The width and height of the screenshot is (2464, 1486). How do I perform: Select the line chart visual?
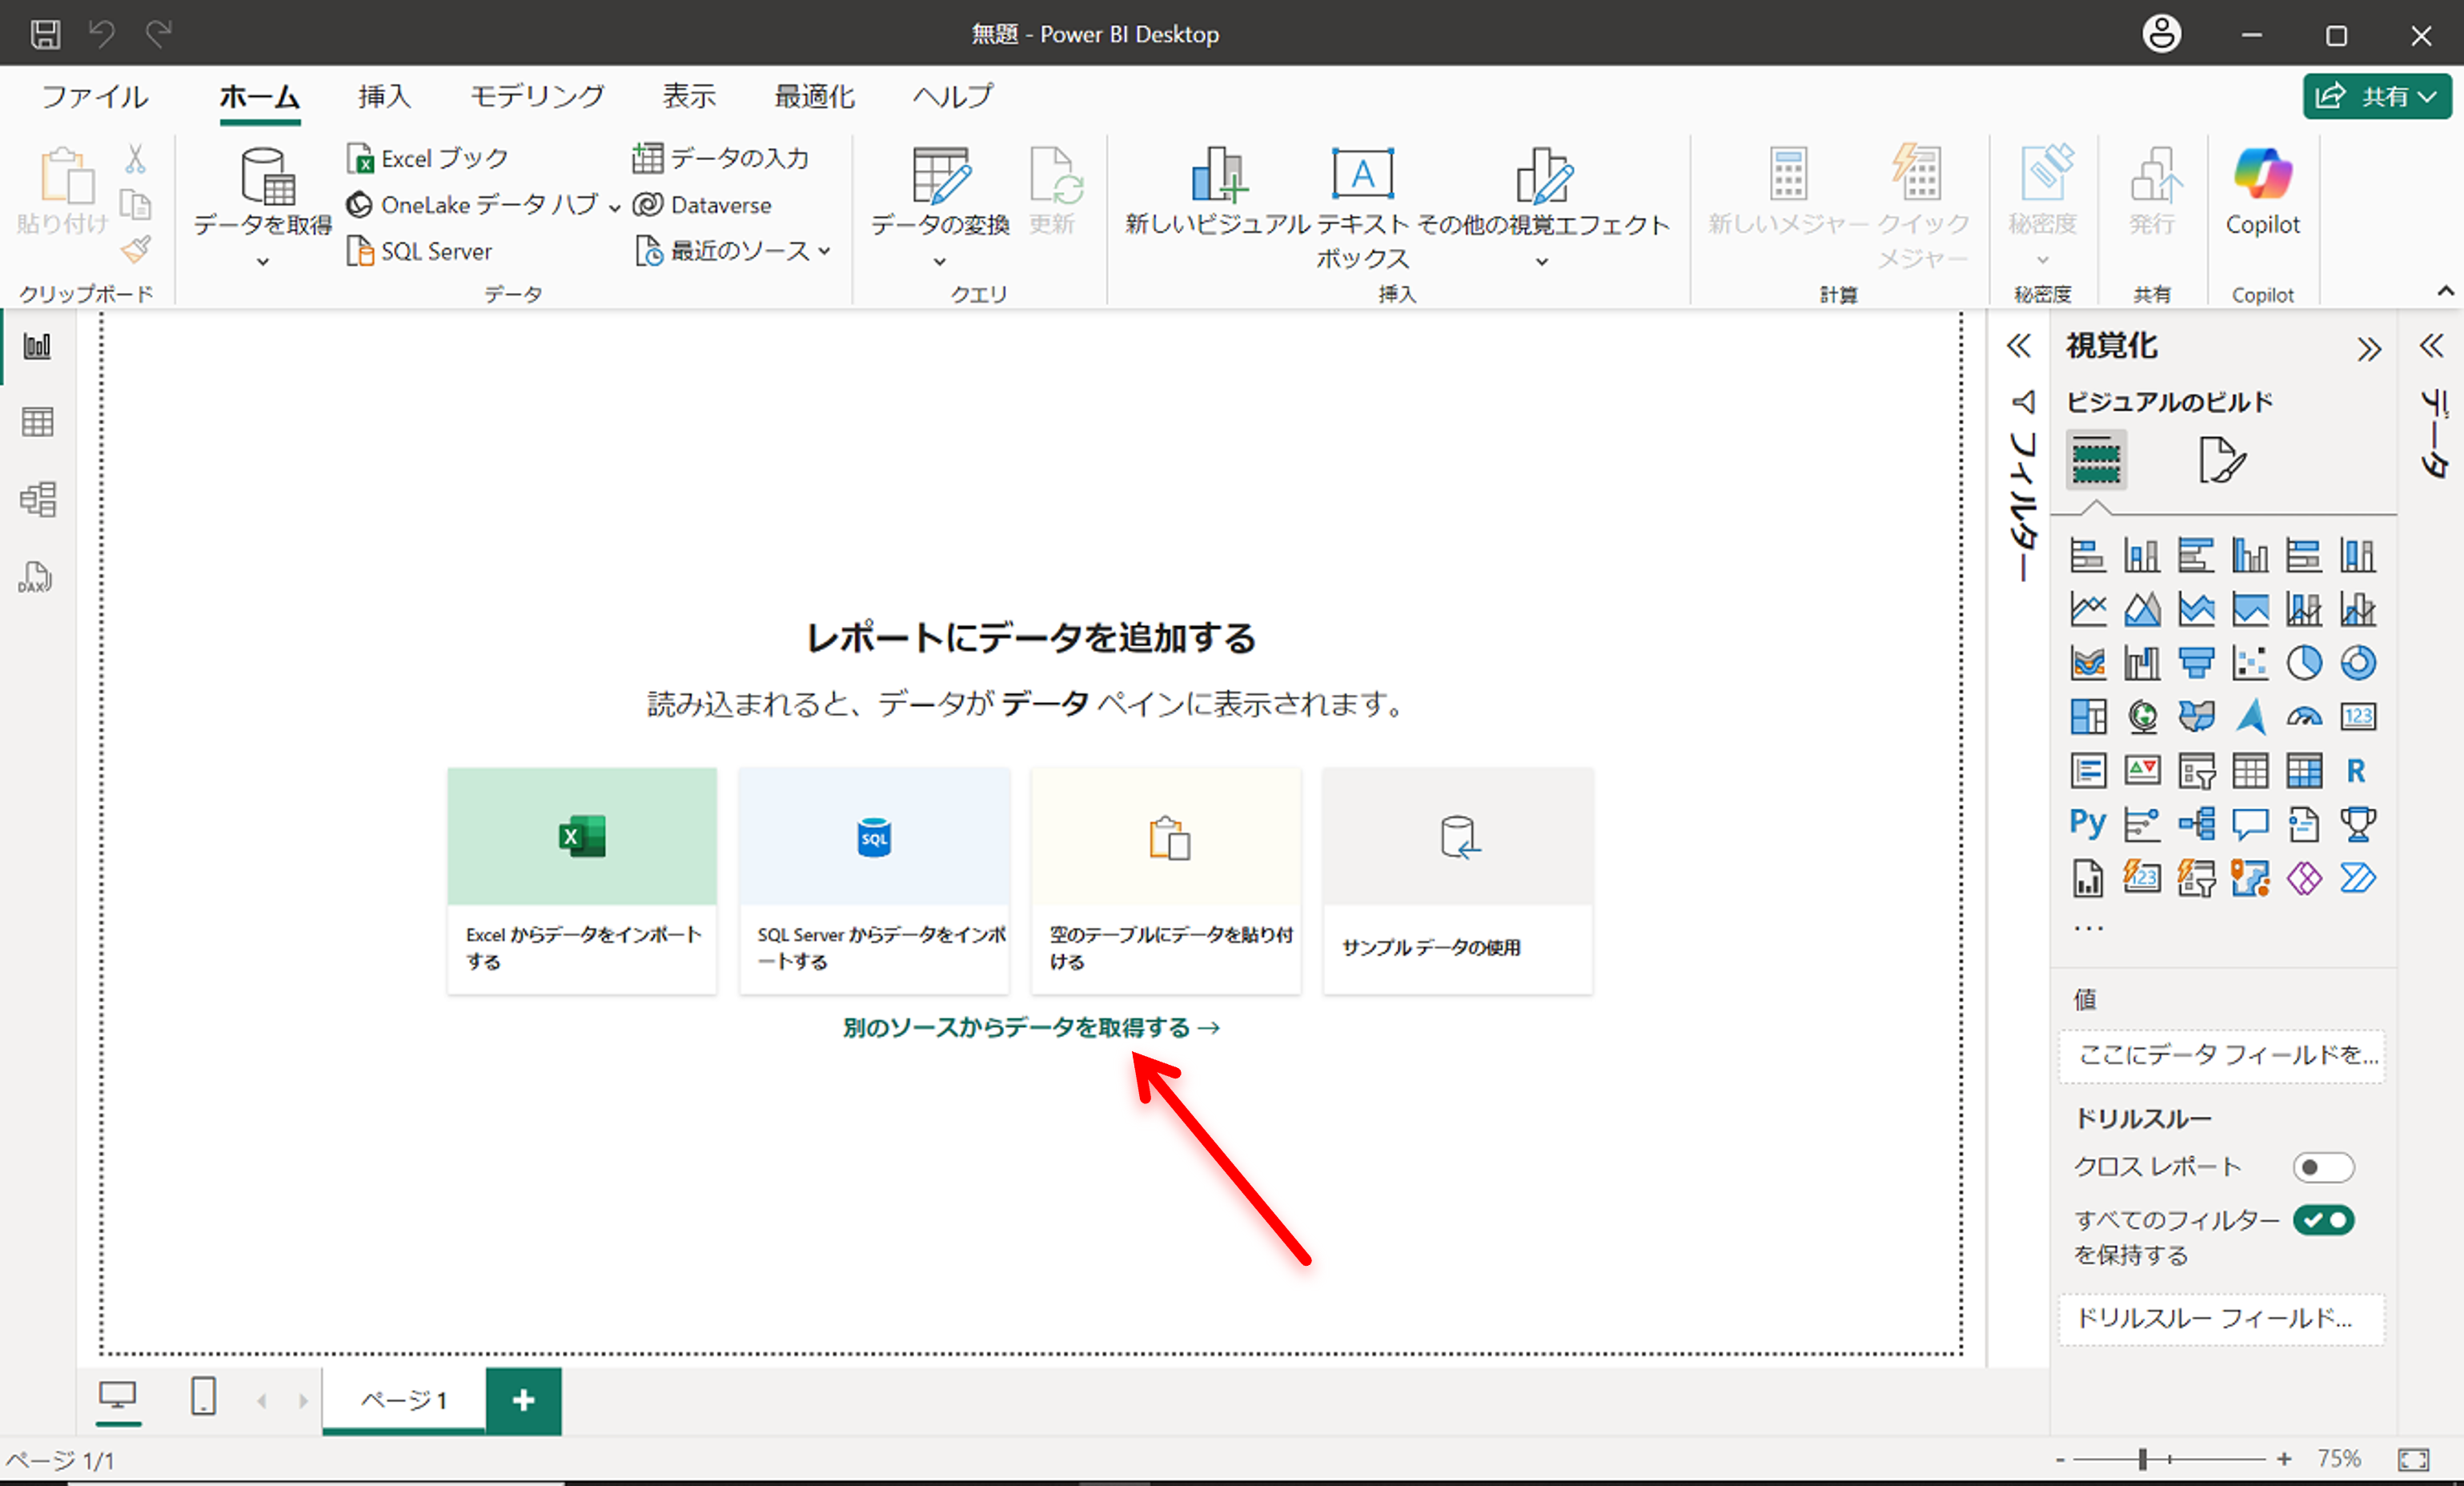(x=2088, y=609)
